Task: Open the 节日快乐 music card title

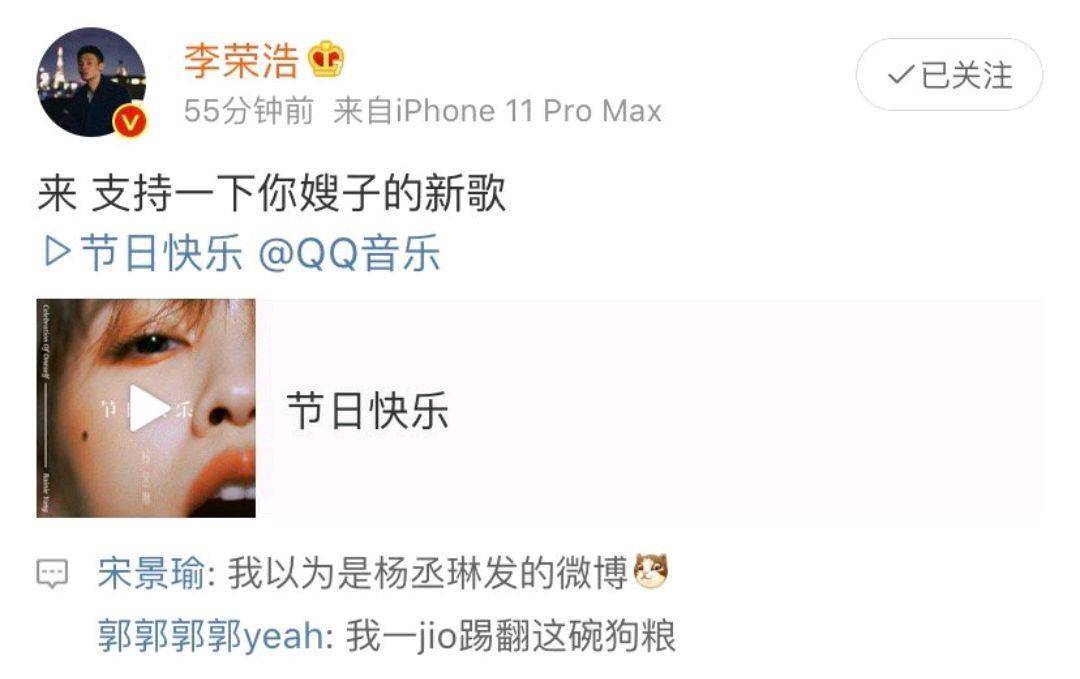Action: tap(367, 410)
